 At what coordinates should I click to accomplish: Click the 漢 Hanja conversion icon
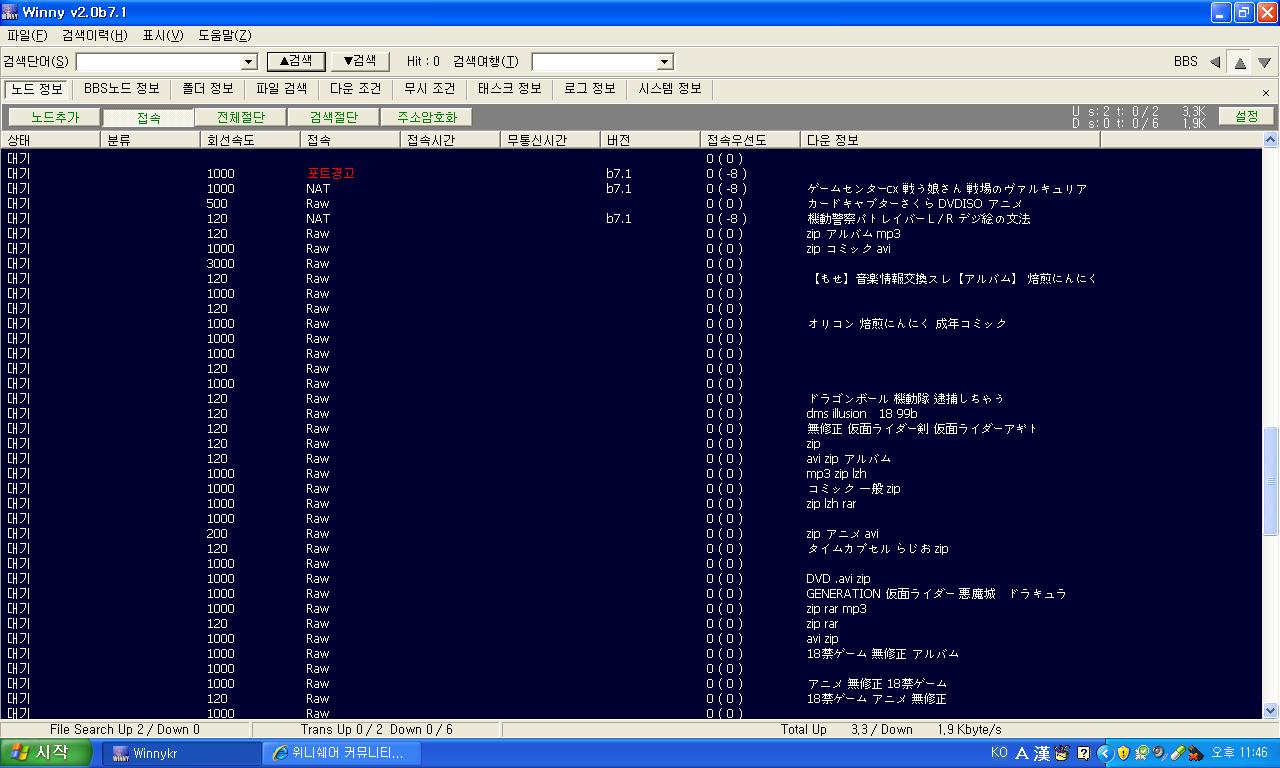(1042, 753)
